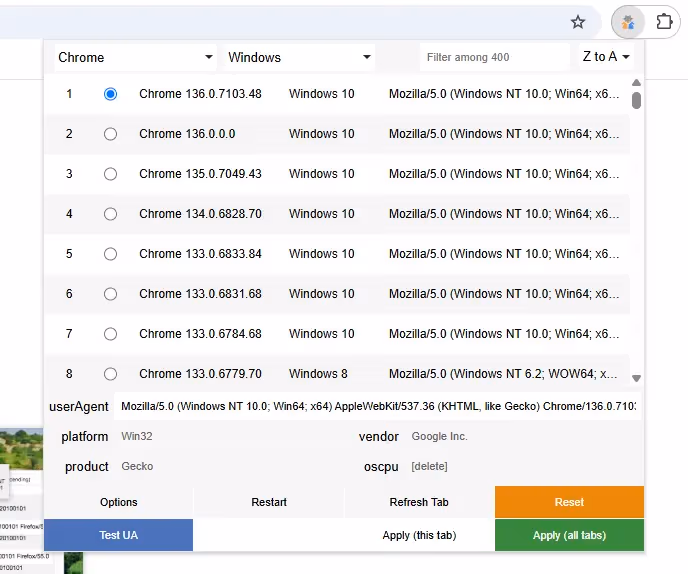Viewport: 688px width, 574px height.
Task: Open the Chrome browser dropdown
Action: click(x=136, y=57)
